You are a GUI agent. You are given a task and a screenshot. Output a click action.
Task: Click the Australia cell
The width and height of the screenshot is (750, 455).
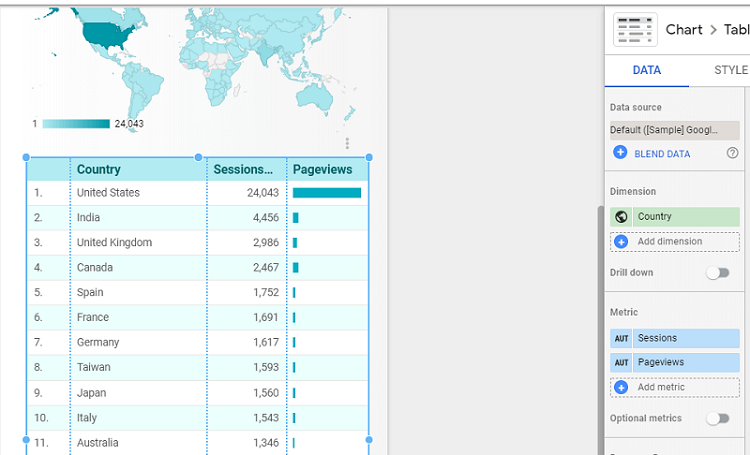(98, 443)
